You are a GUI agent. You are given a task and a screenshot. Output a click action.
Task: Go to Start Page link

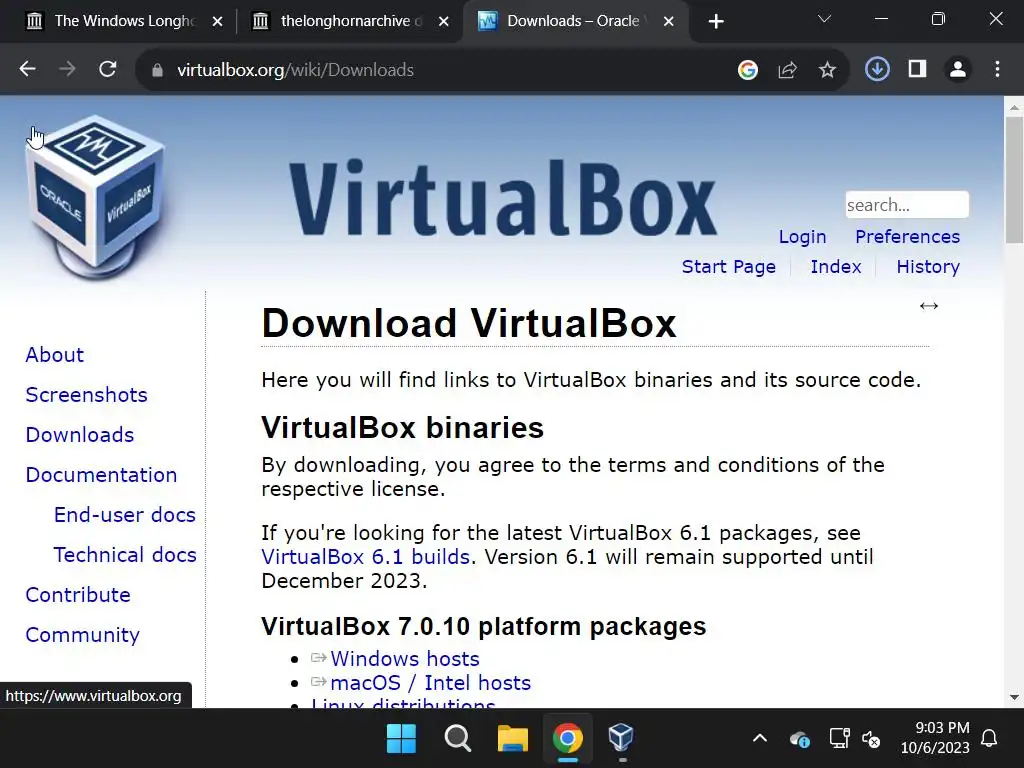tap(729, 266)
